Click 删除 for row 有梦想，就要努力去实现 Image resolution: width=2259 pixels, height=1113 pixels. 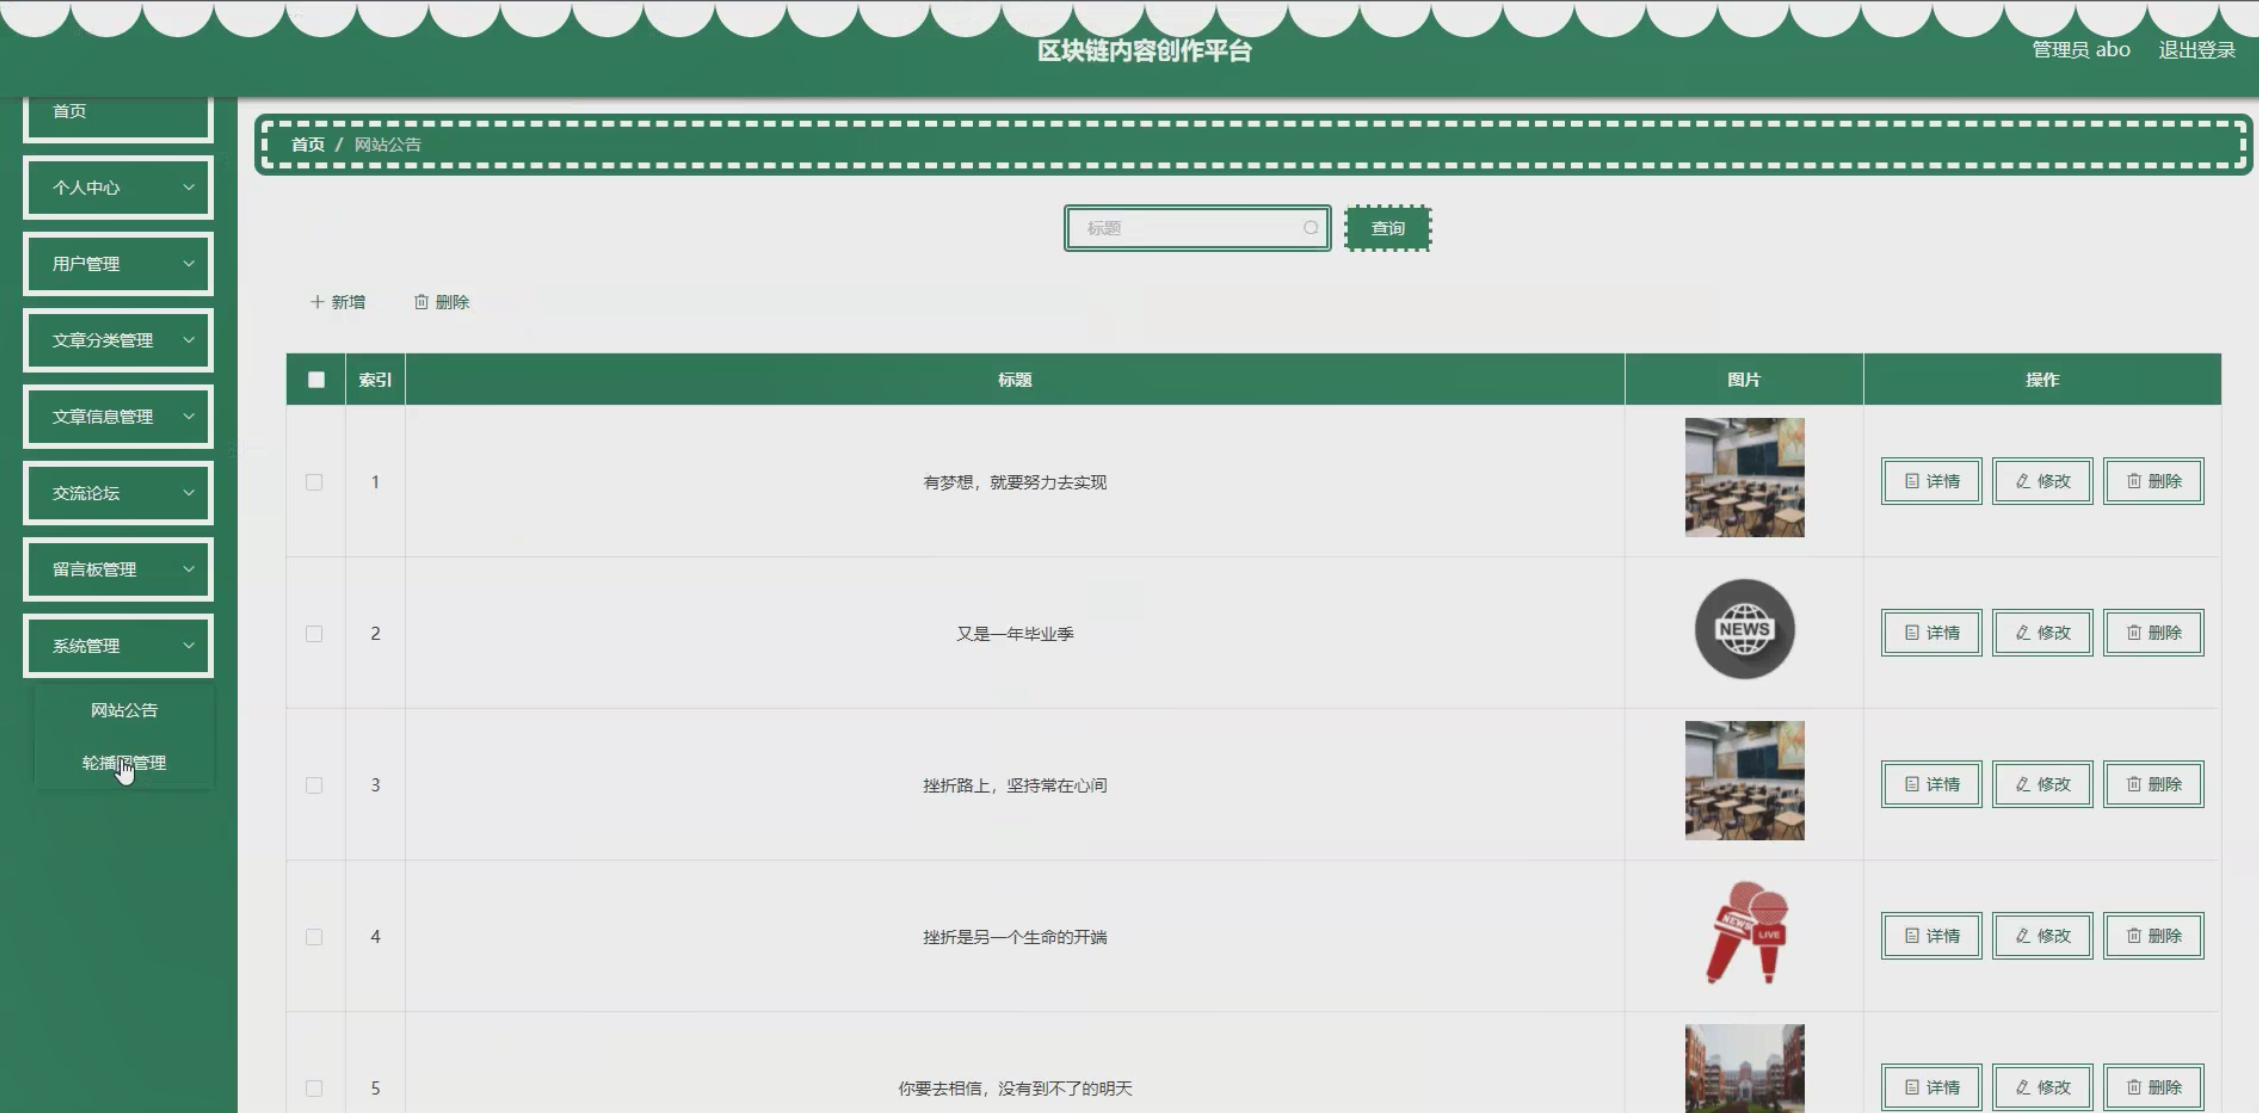[2153, 481]
